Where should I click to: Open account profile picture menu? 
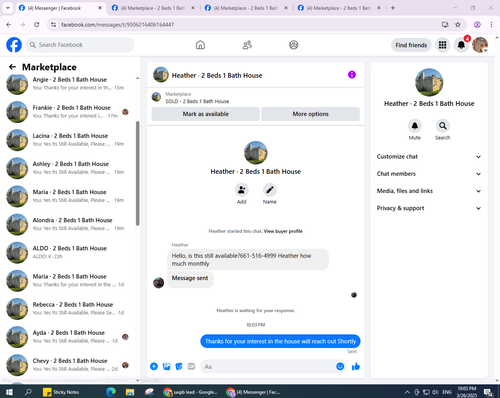480,45
